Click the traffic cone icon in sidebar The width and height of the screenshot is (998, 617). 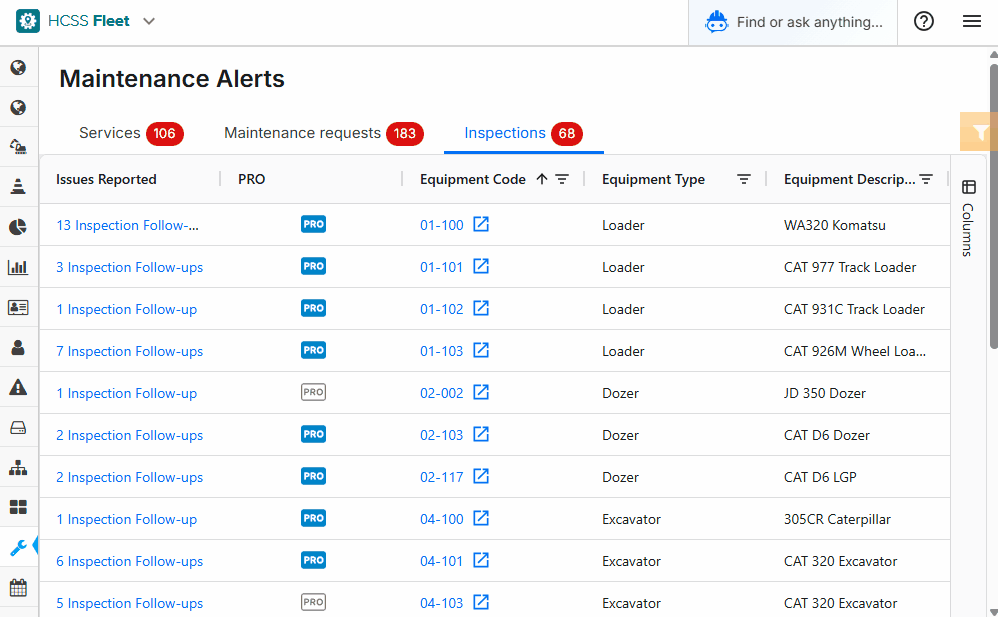coord(18,187)
